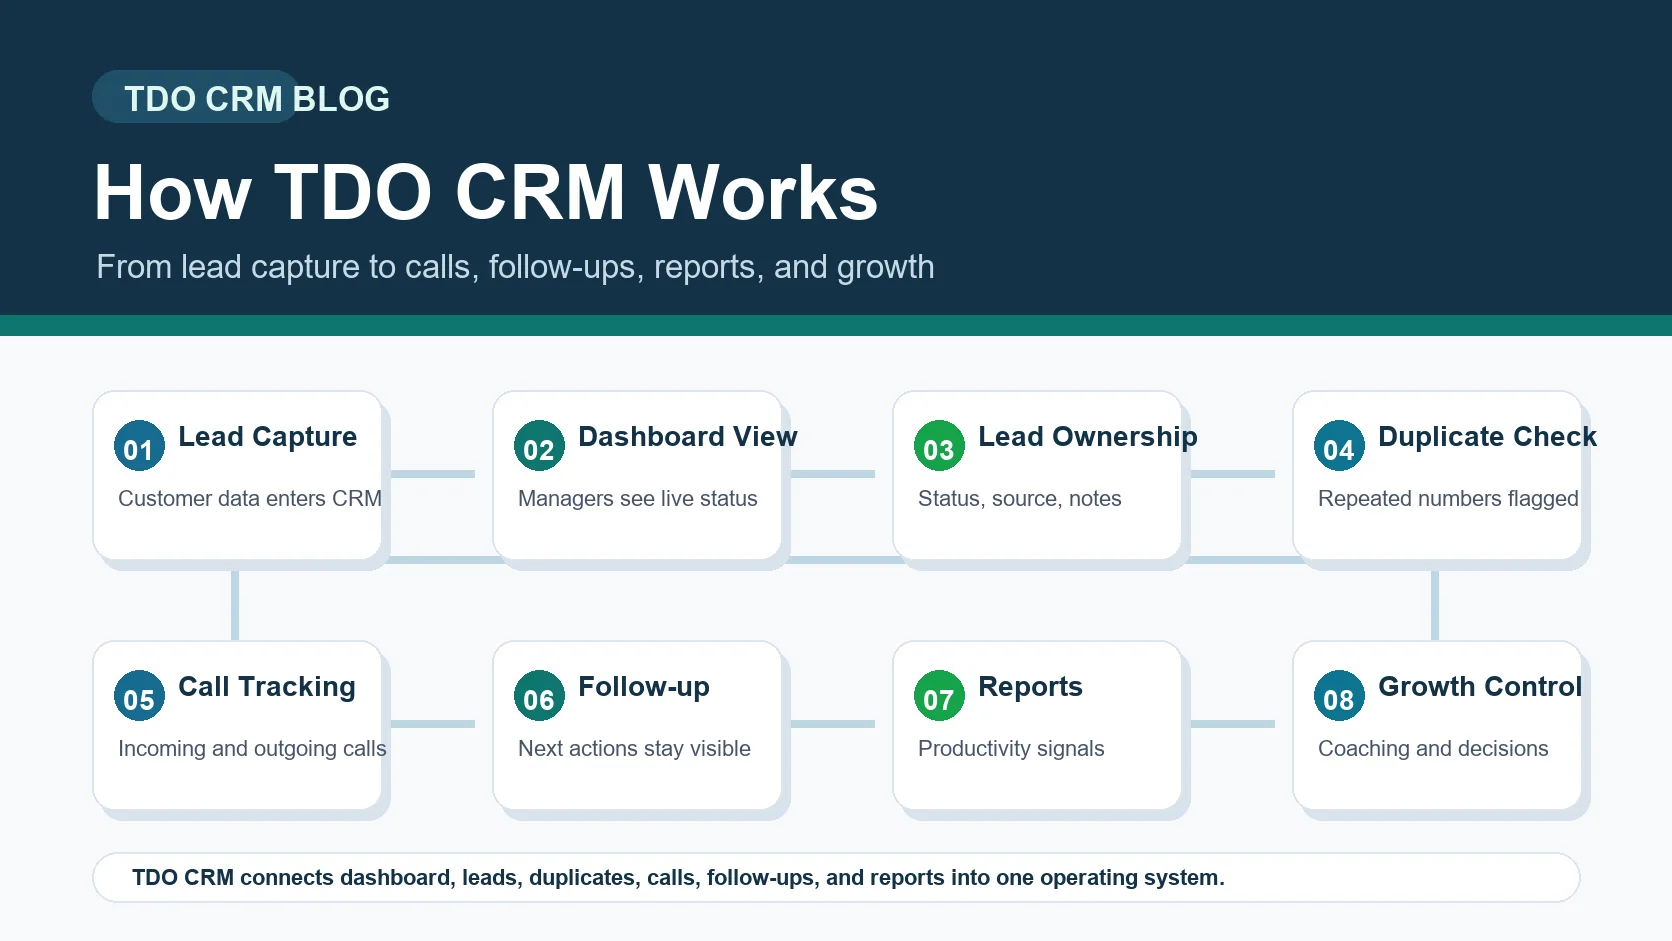
Task: Select the Lead Ownership heading
Action: 1088,437
